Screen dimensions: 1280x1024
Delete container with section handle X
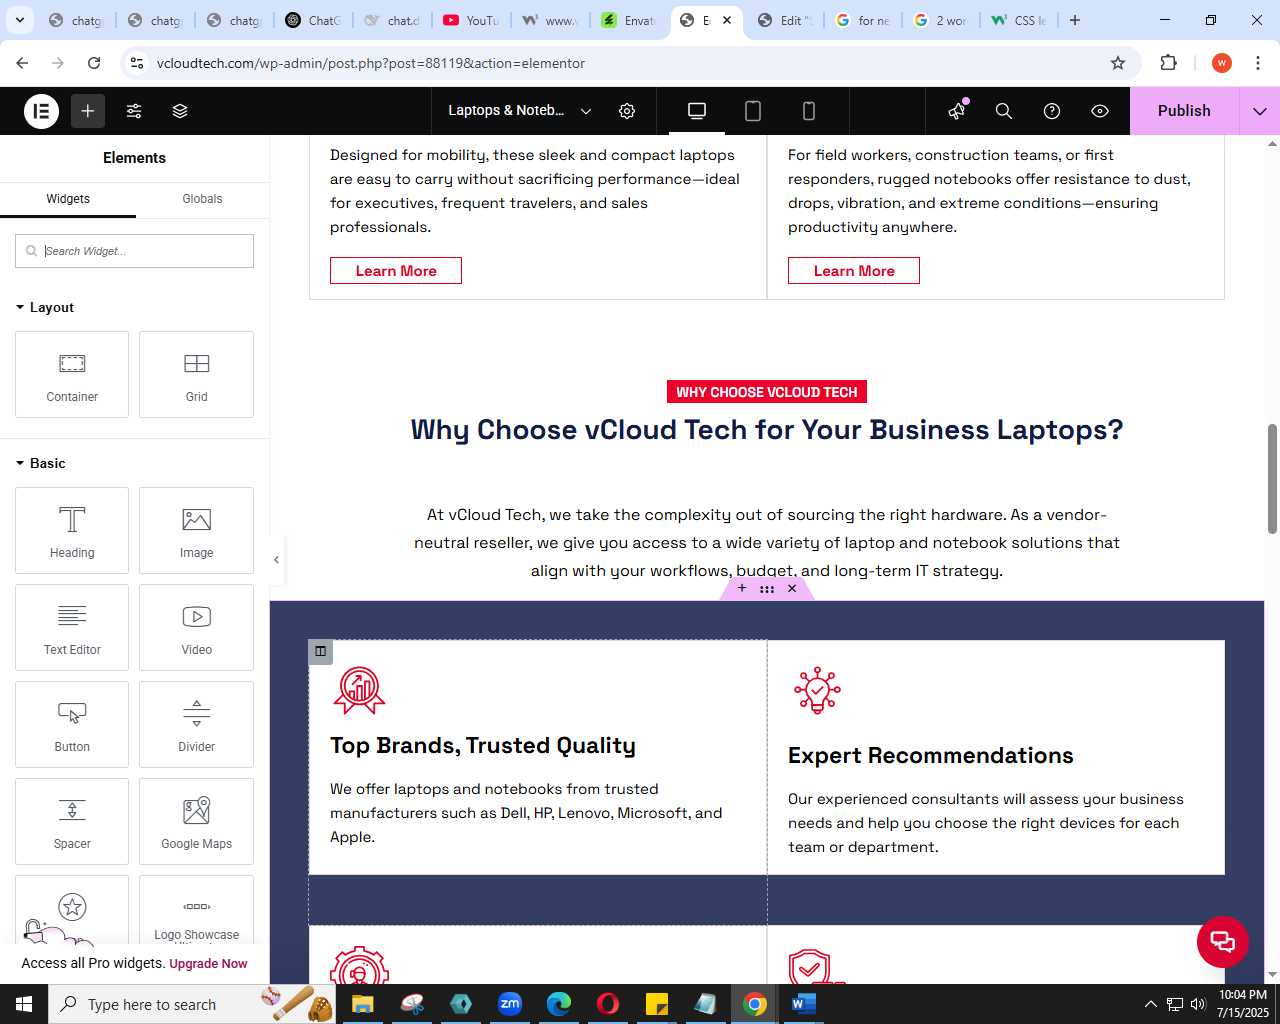point(792,589)
